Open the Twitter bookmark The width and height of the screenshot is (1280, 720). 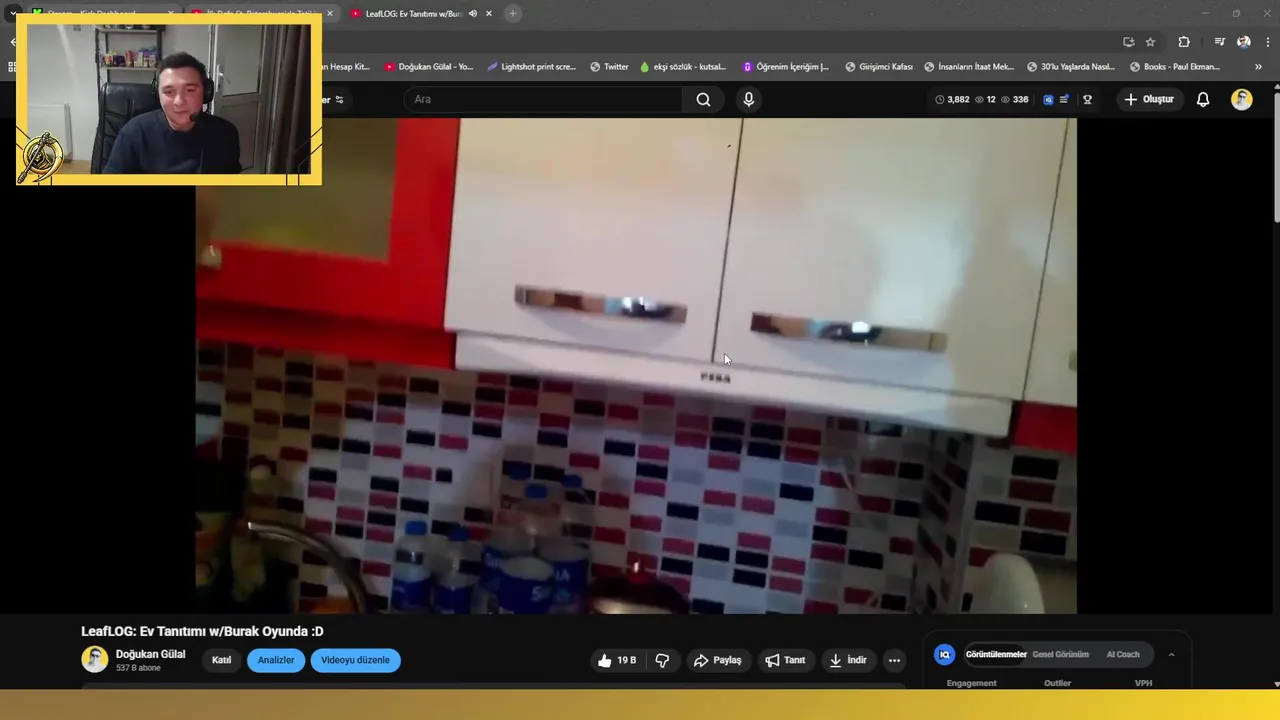(609, 67)
